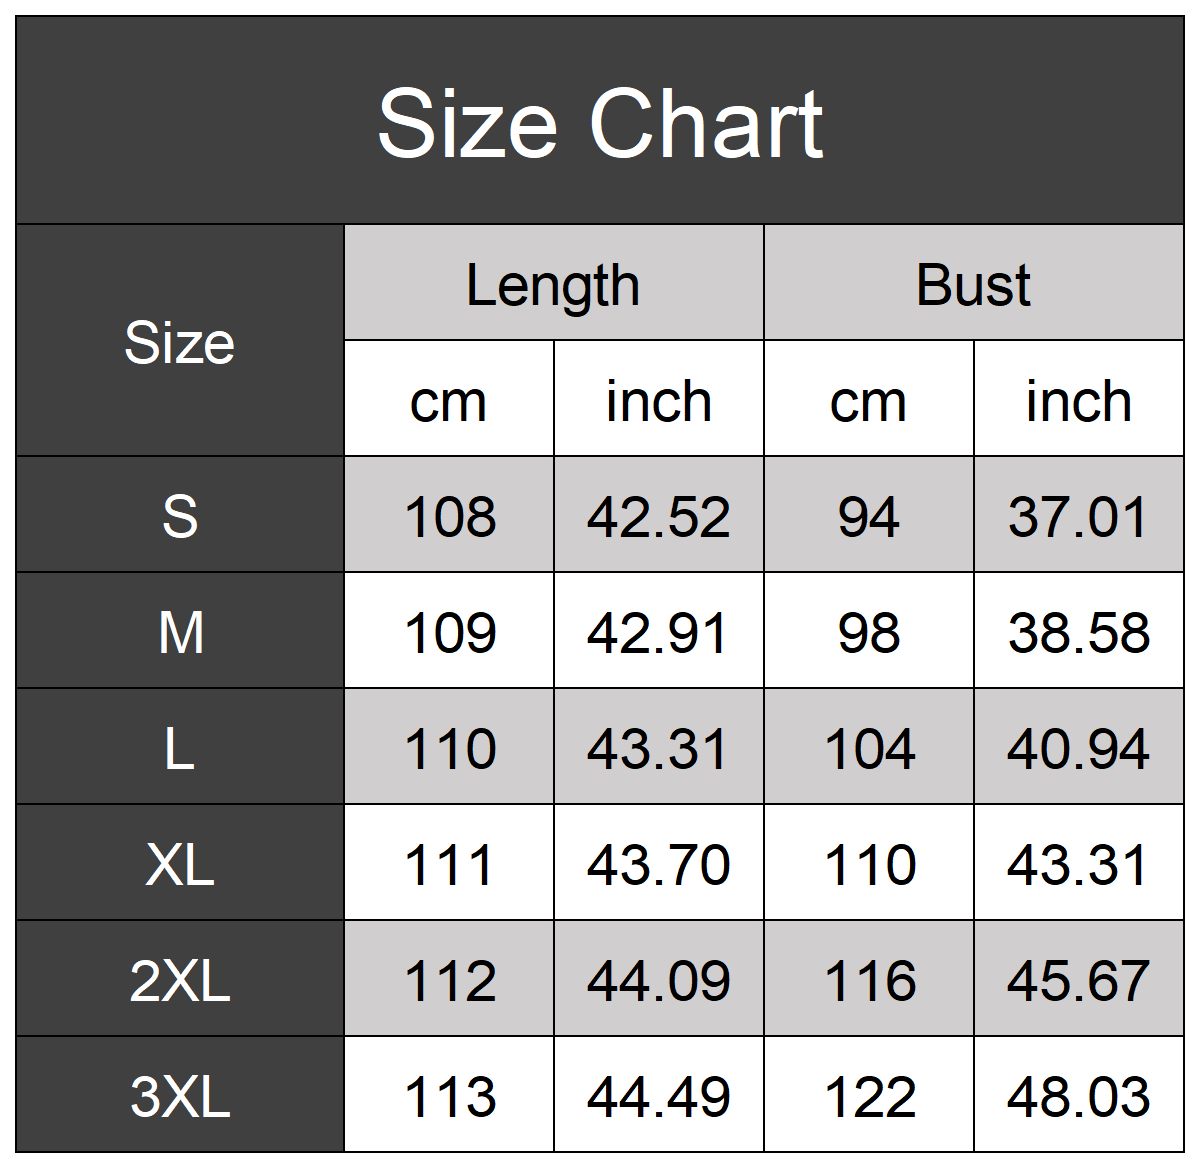Click the 48.03 inch bust value
Viewport: 1200px width, 1168px height.
click(x=1078, y=1096)
